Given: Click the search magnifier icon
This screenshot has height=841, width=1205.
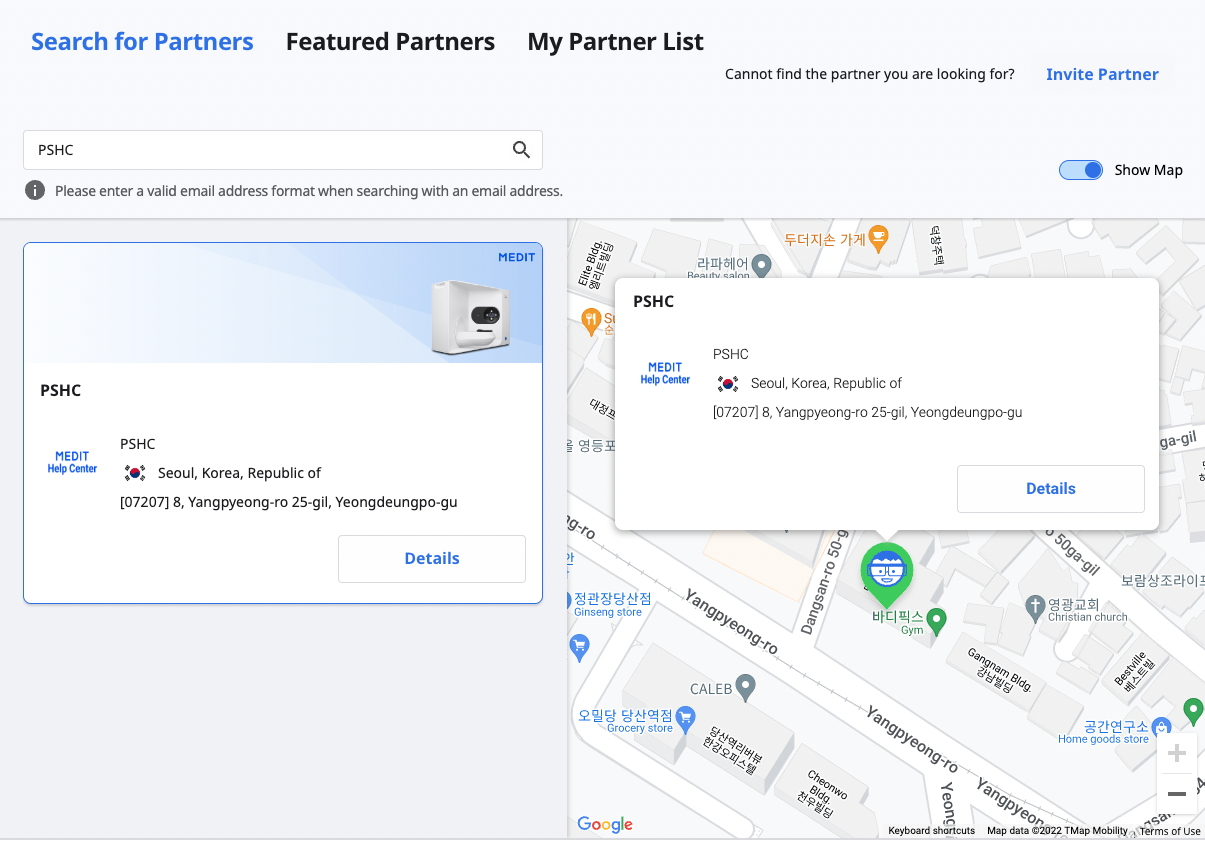Looking at the screenshot, I should pos(521,150).
